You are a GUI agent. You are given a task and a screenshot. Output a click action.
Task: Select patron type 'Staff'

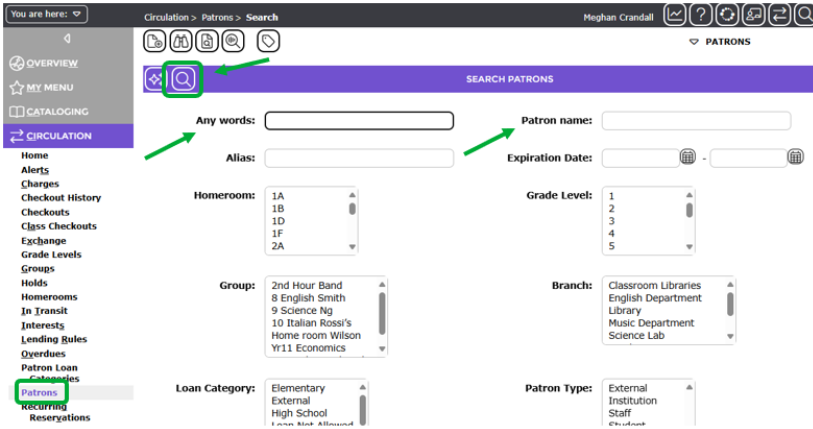(620, 413)
